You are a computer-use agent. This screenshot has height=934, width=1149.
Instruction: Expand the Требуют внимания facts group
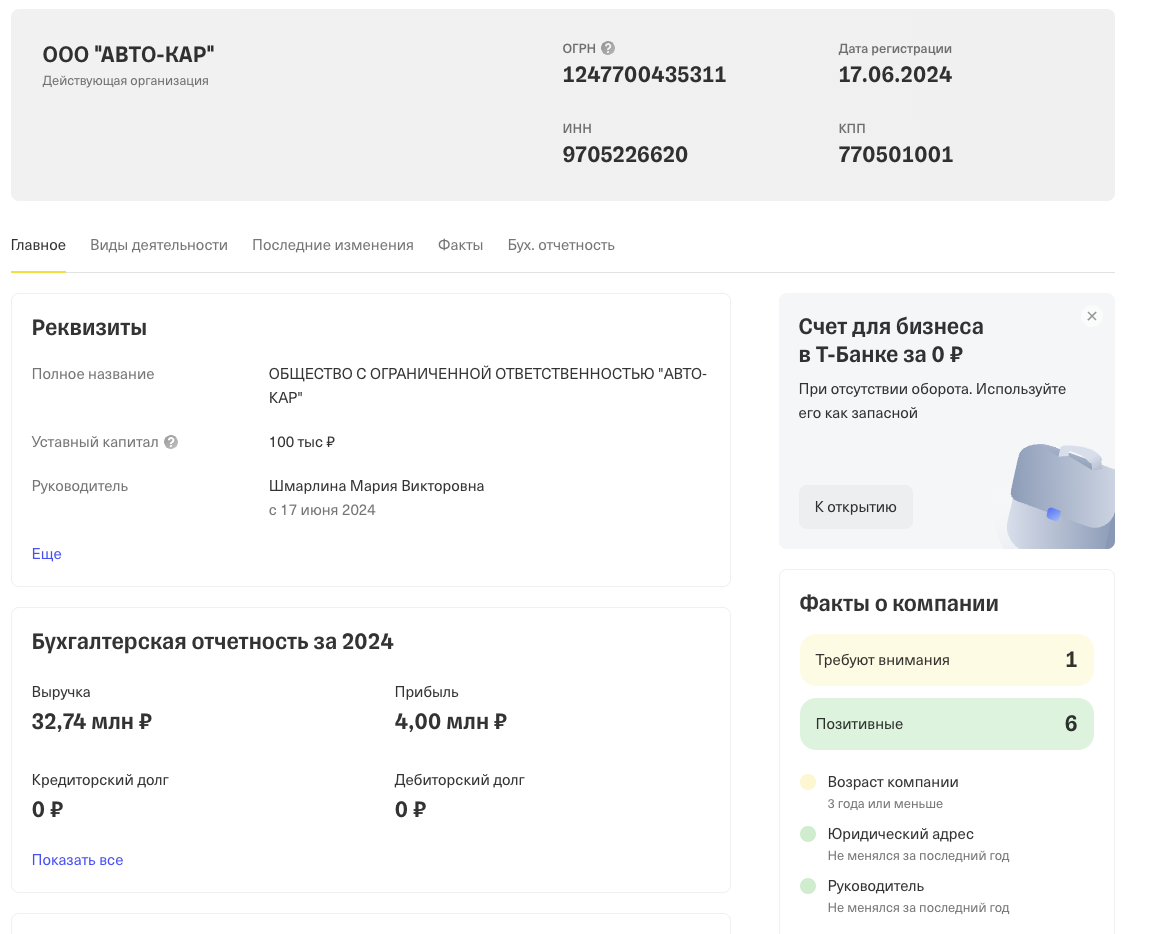pyautogui.click(x=946, y=660)
